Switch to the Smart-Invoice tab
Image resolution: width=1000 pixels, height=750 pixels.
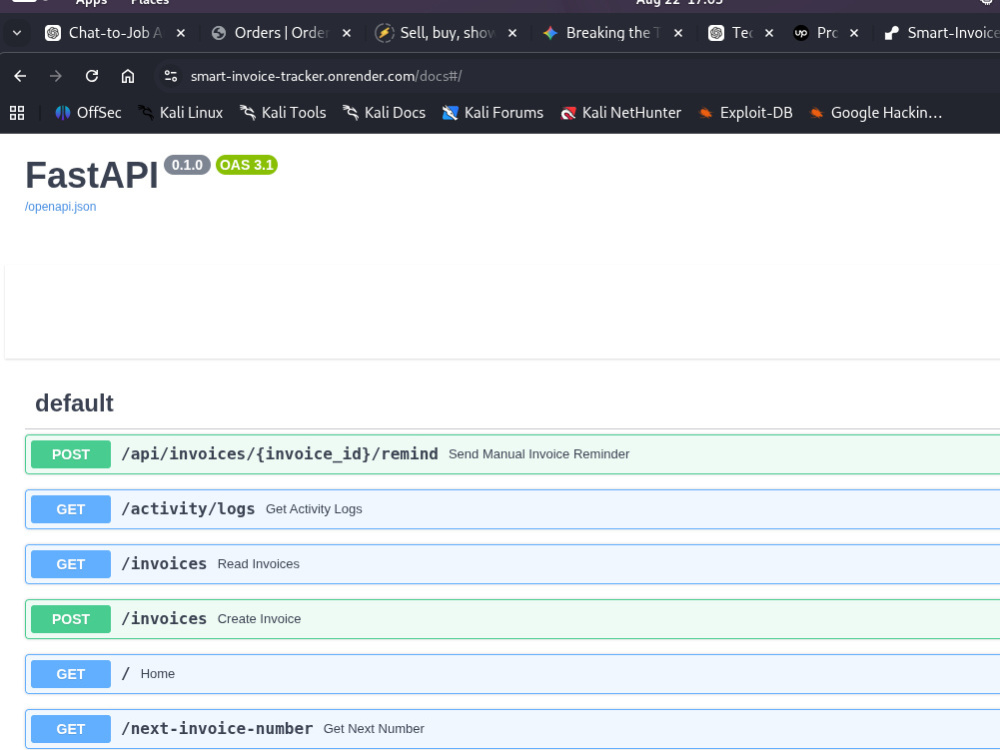click(941, 33)
